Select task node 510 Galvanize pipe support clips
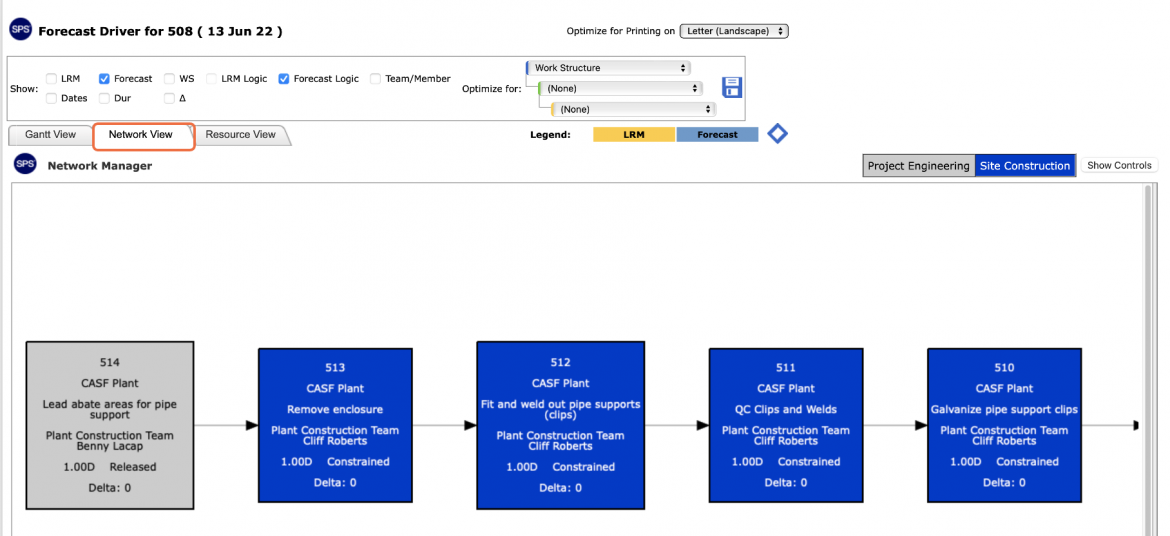1170x536 pixels. click(x=1004, y=425)
